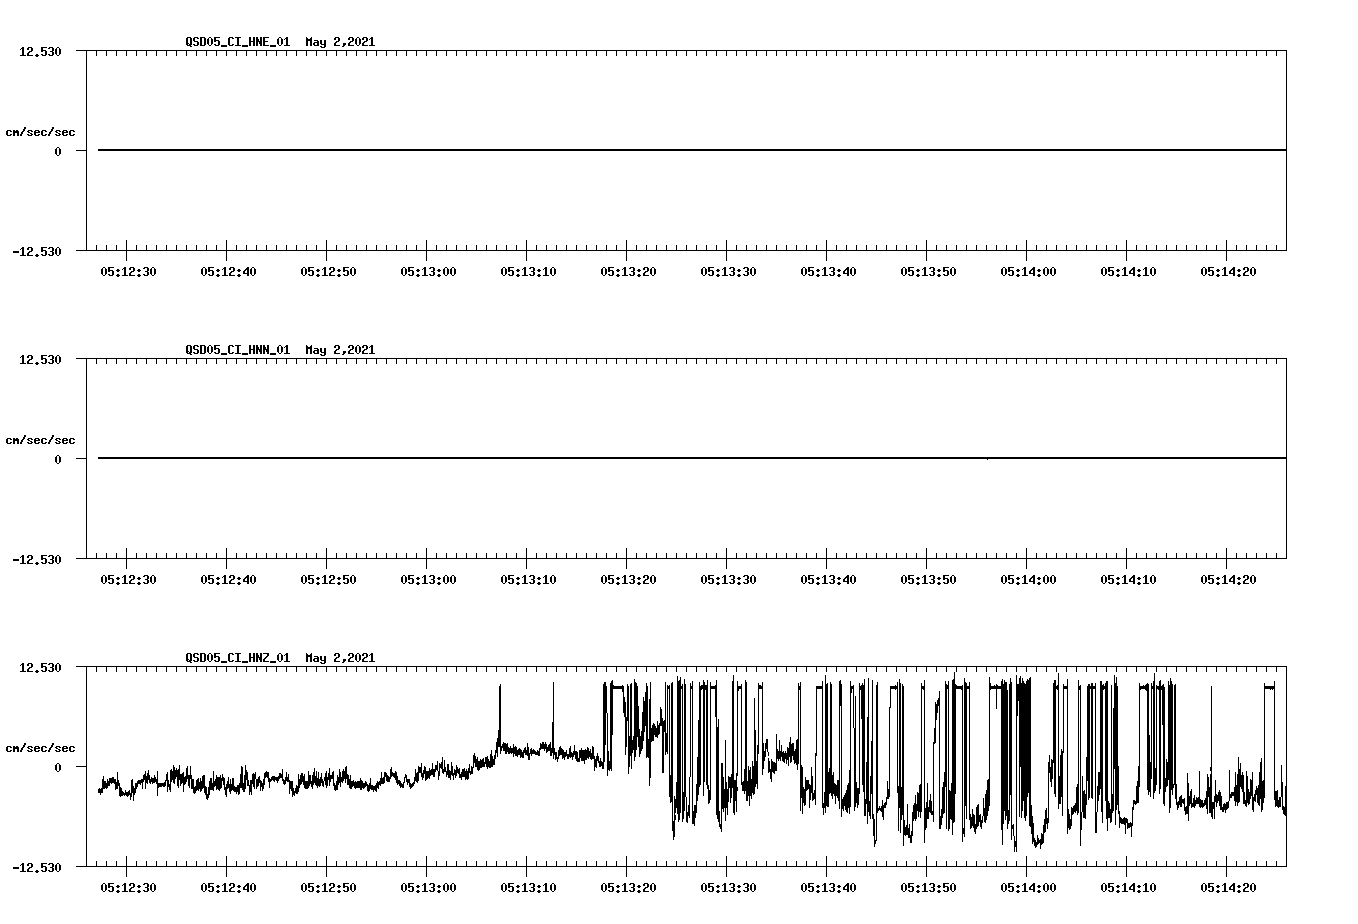Click the 05:13:00 tick on the HNE axis
1358x924 pixels.
pos(428,270)
